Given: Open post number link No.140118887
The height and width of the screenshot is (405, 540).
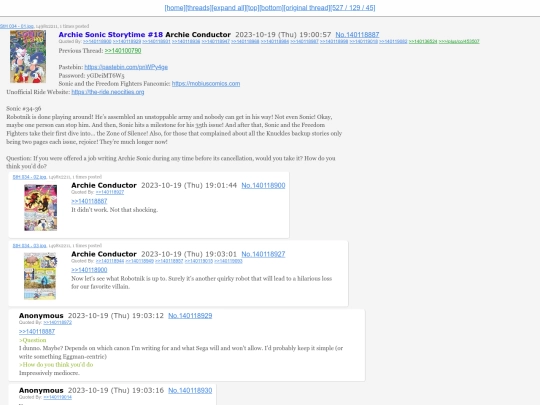Looking at the screenshot, I should pos(357,35).
